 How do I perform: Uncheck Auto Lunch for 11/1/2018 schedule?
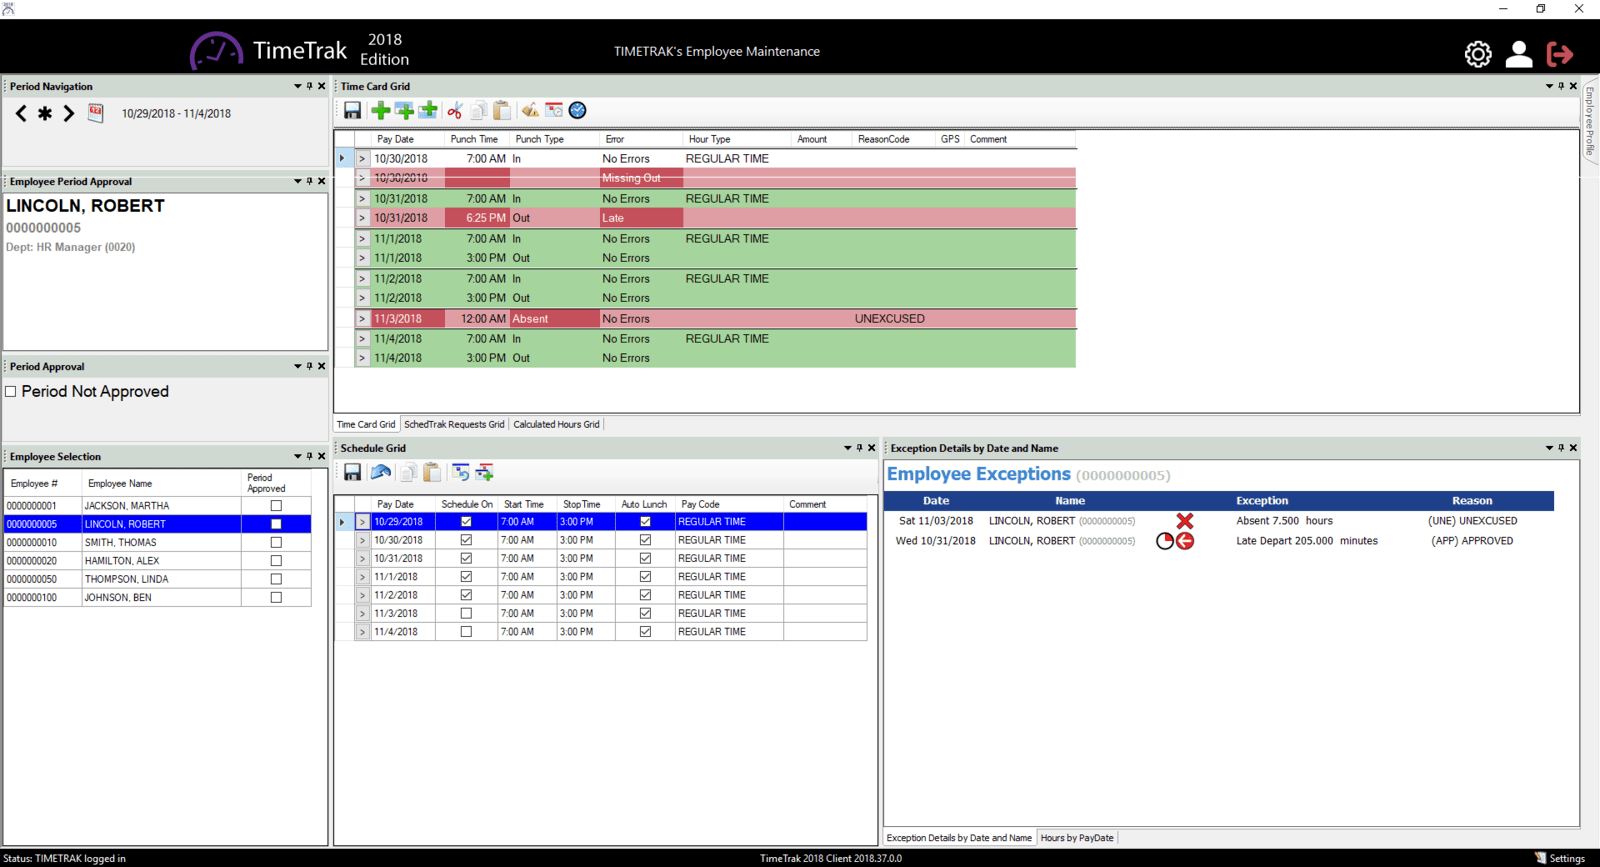point(645,577)
